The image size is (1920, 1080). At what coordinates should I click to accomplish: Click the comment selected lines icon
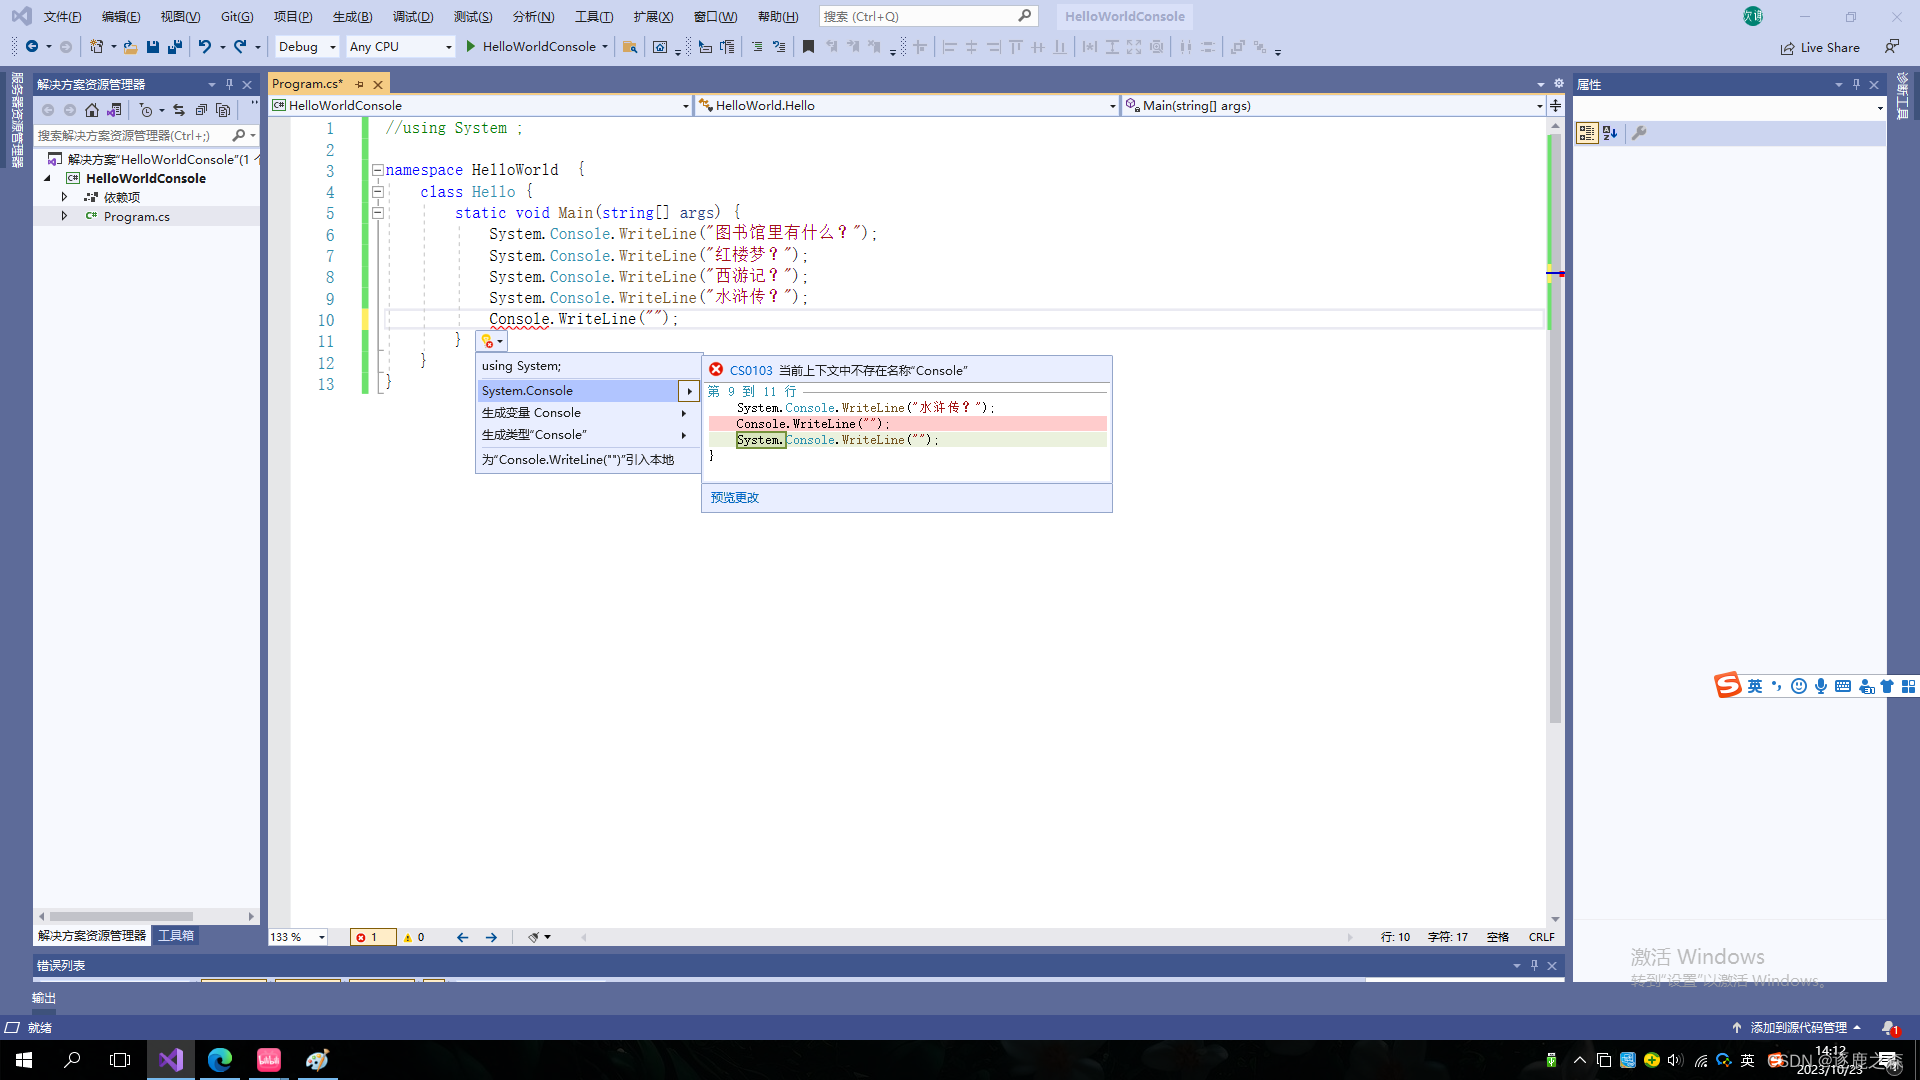[x=757, y=46]
